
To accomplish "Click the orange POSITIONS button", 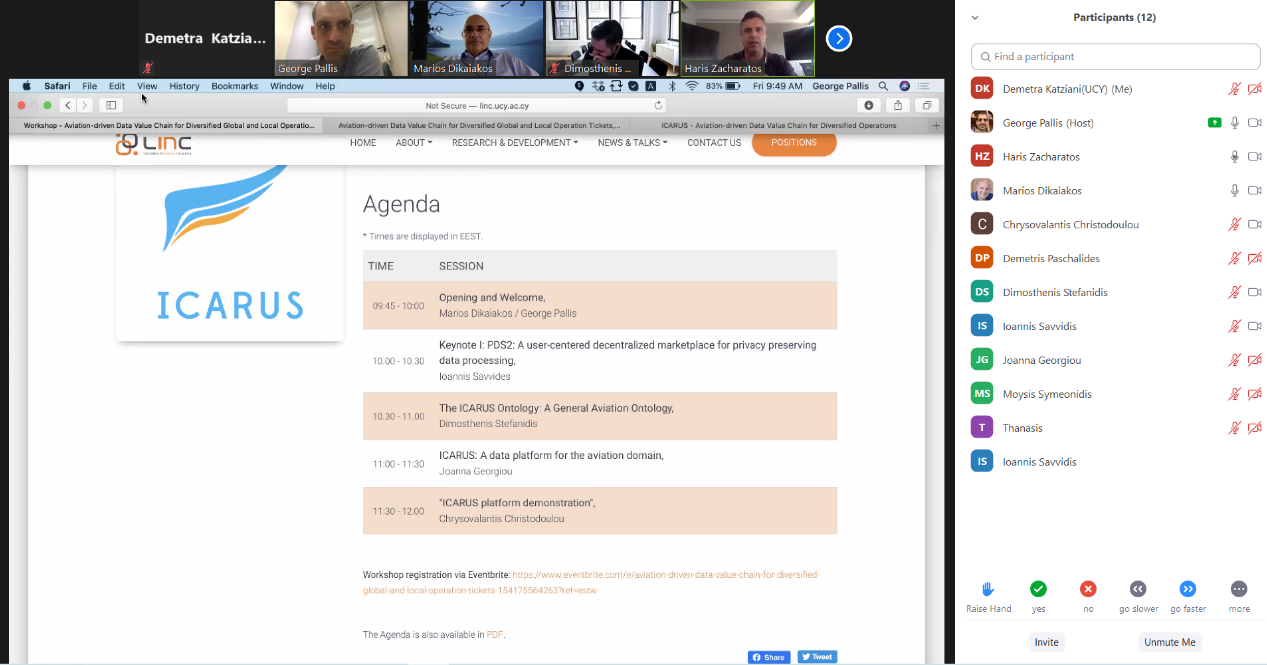I will coord(794,143).
